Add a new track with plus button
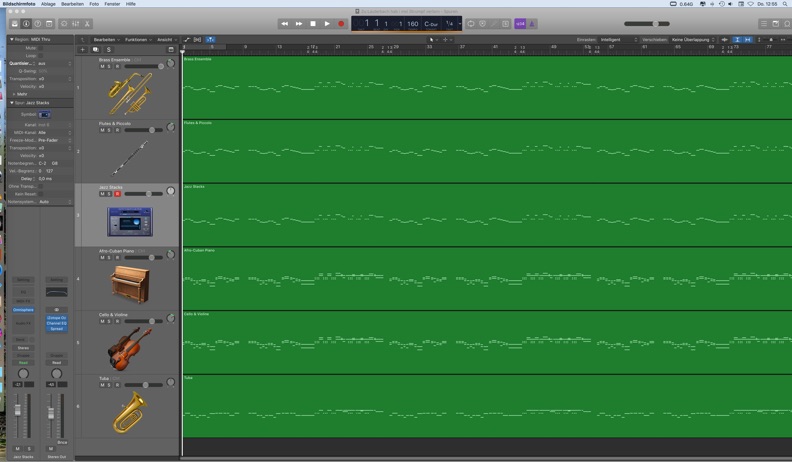Screen dimensions: 792x462 coord(82,49)
